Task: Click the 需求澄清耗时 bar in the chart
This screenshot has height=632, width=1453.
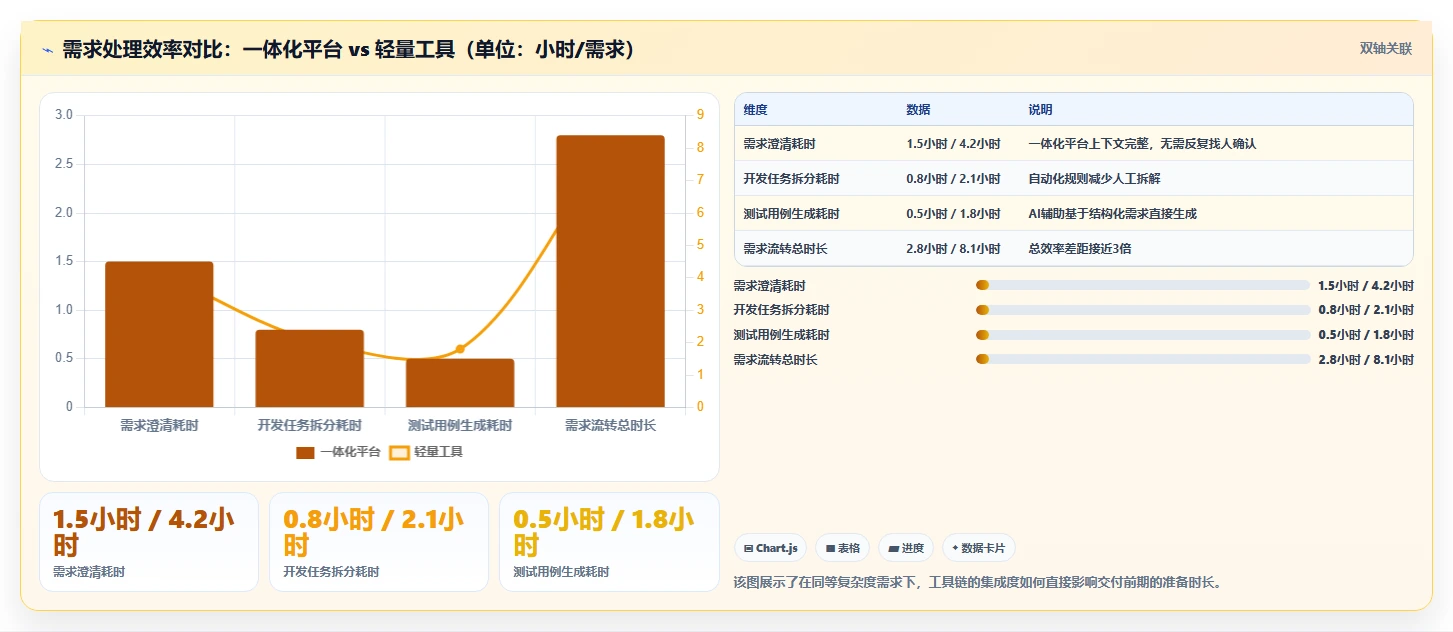Action: (x=159, y=334)
